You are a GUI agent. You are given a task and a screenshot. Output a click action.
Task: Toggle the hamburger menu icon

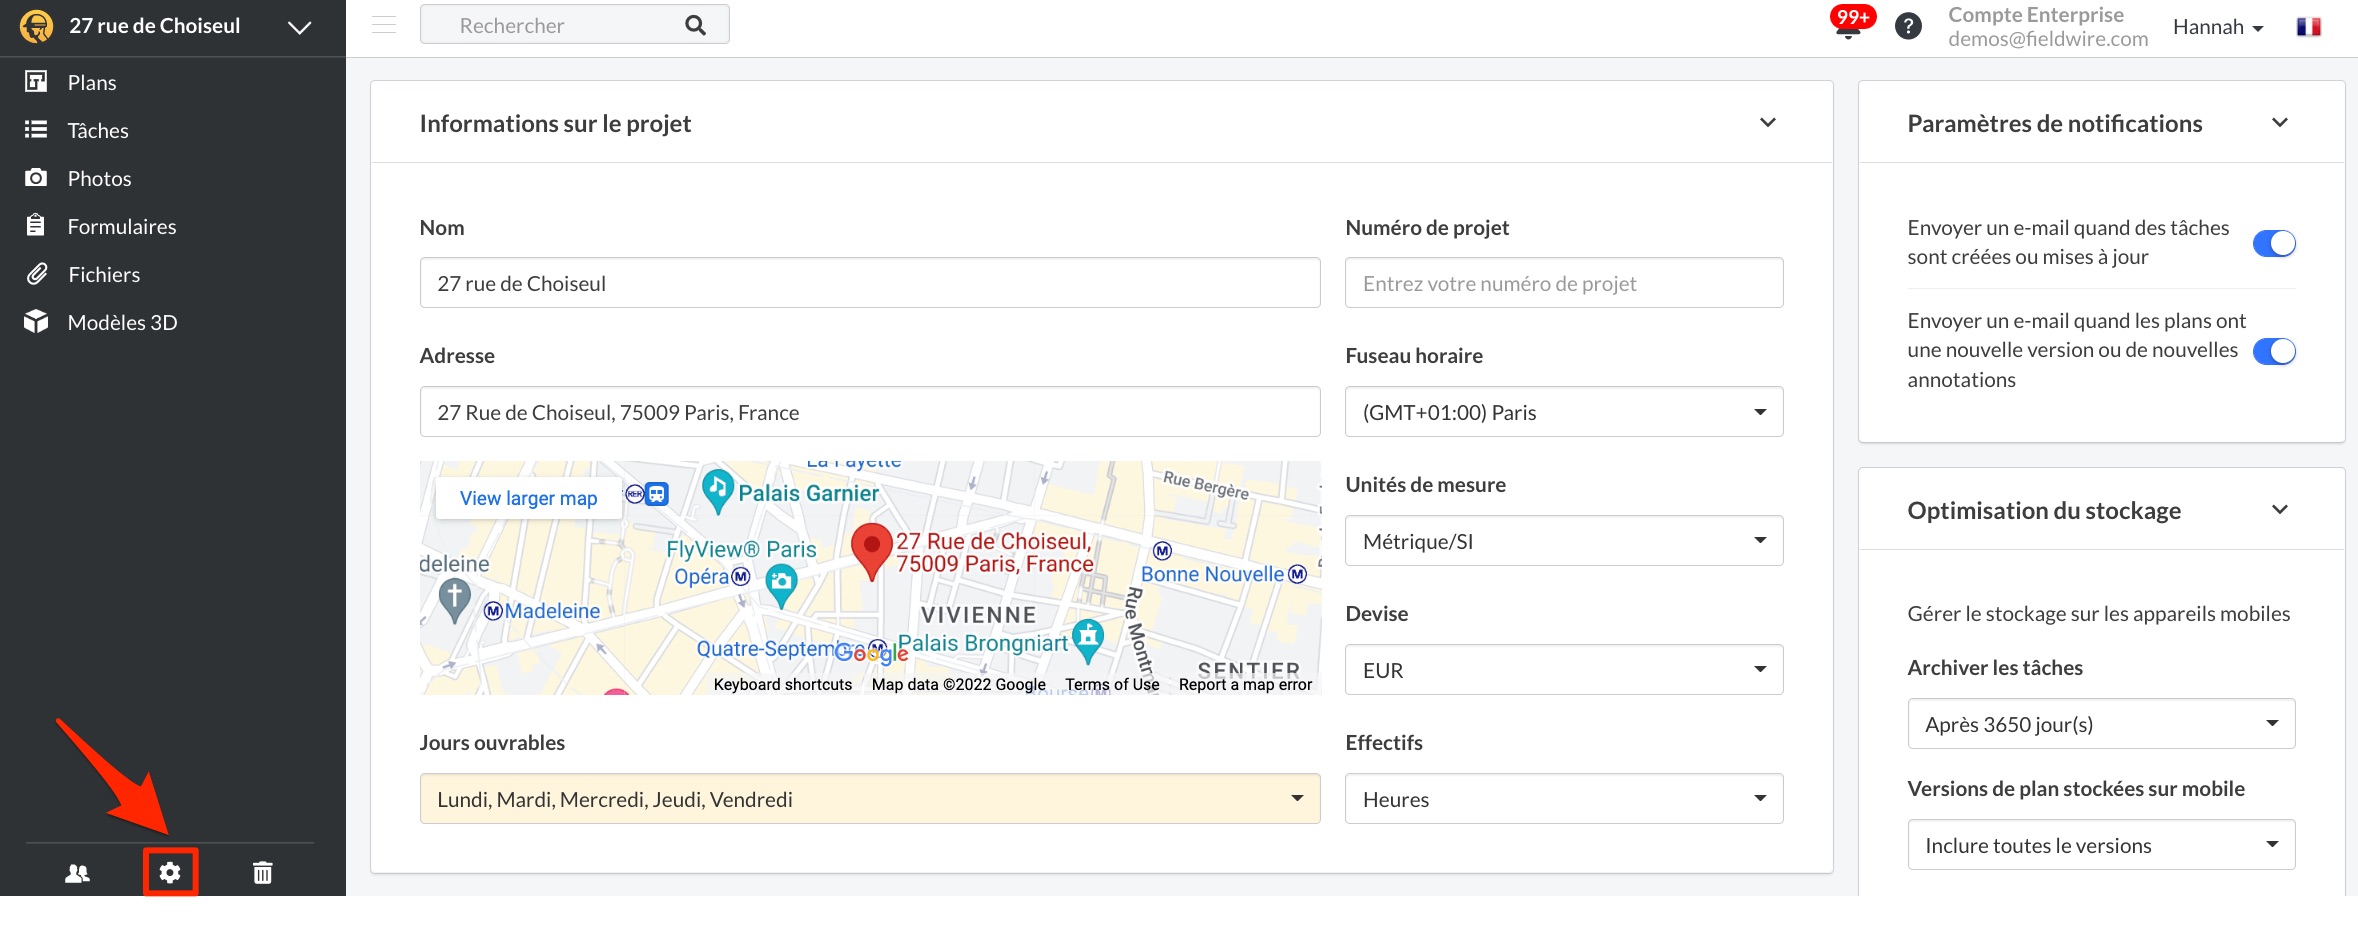point(384,25)
